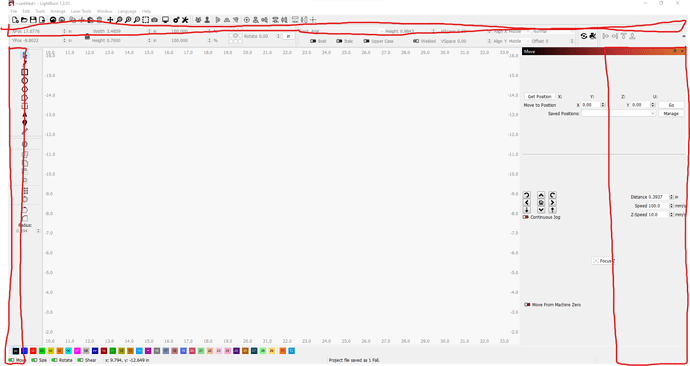Open the Laser Tools menu

click(x=81, y=11)
